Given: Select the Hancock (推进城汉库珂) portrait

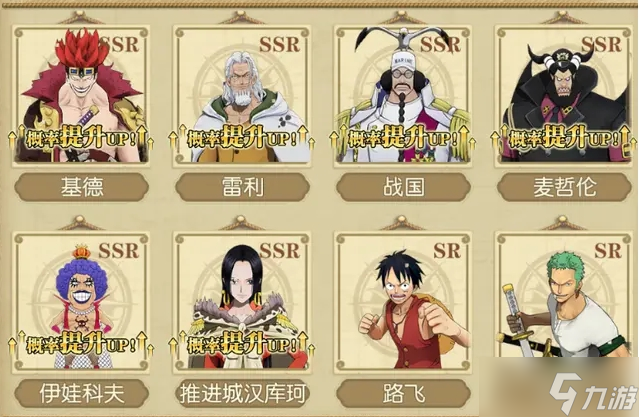Looking at the screenshot, I should tap(242, 303).
